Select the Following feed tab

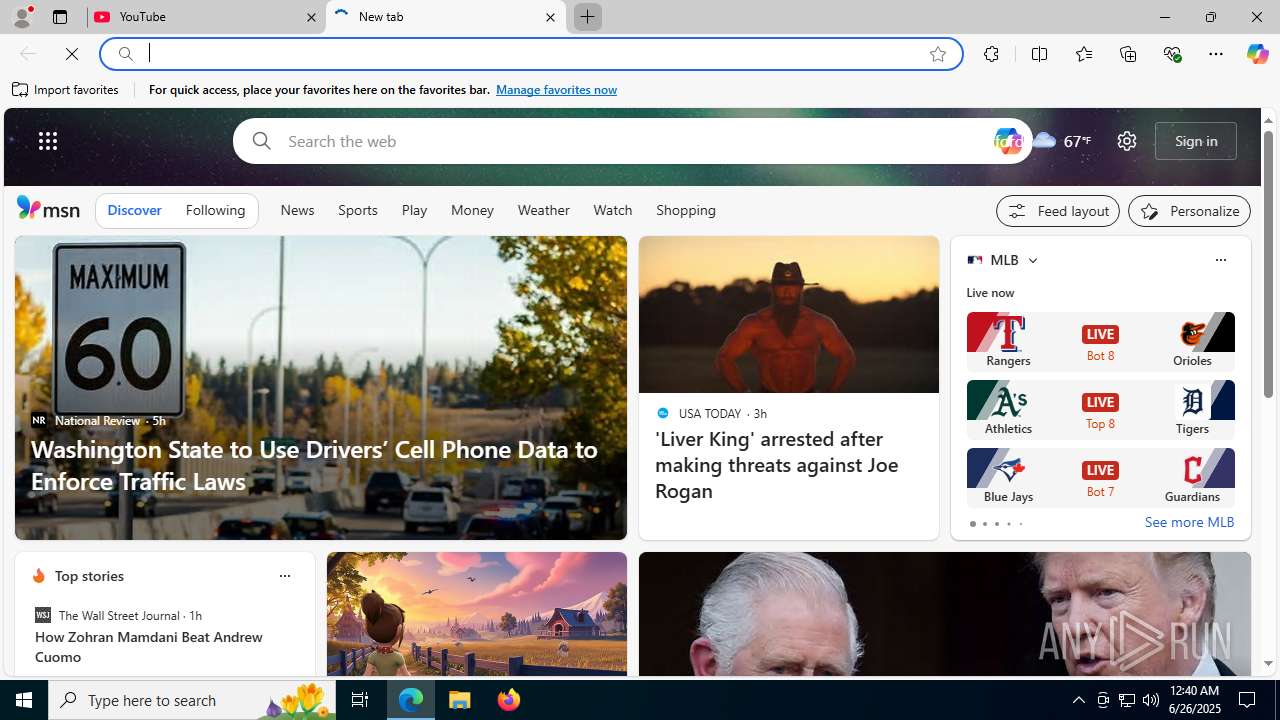(x=215, y=210)
